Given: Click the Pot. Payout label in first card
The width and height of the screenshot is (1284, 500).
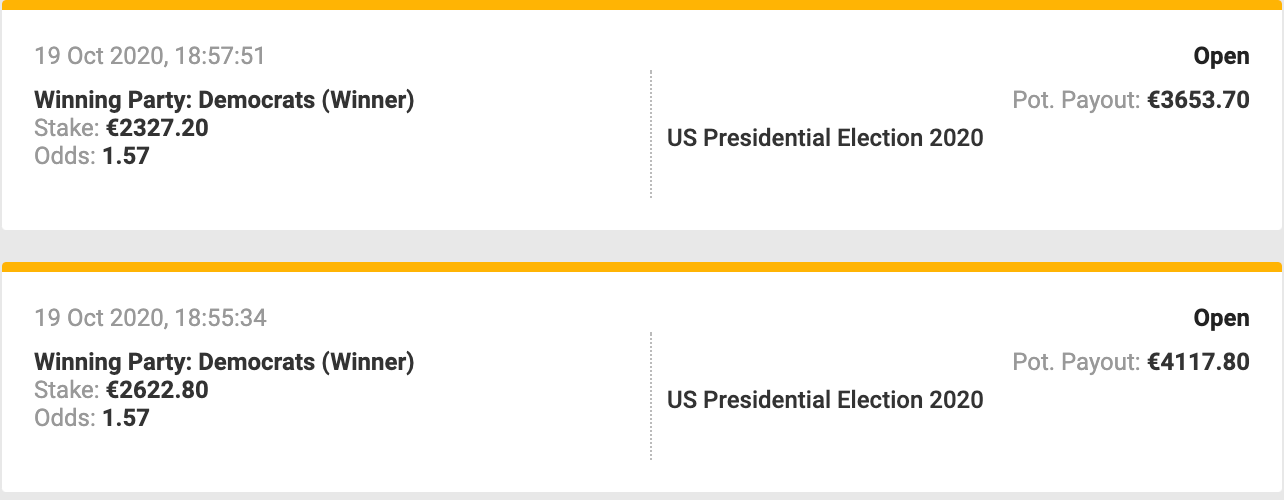Looking at the screenshot, I should point(1077,100).
